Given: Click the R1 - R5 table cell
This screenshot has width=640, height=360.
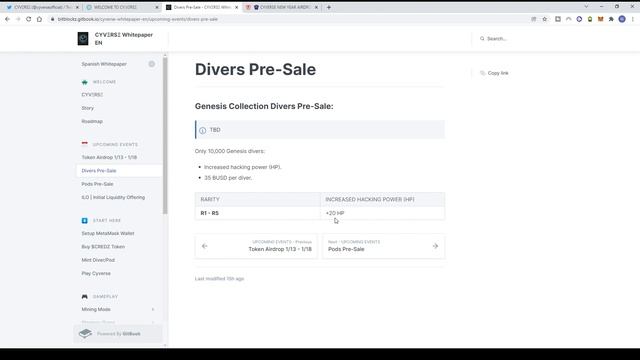Looking at the screenshot, I should click(258, 213).
